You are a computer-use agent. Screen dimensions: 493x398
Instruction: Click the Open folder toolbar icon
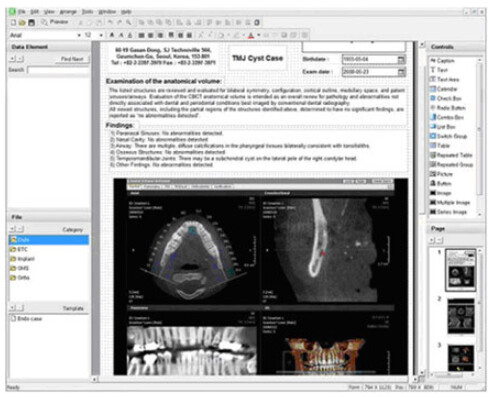click(22, 23)
